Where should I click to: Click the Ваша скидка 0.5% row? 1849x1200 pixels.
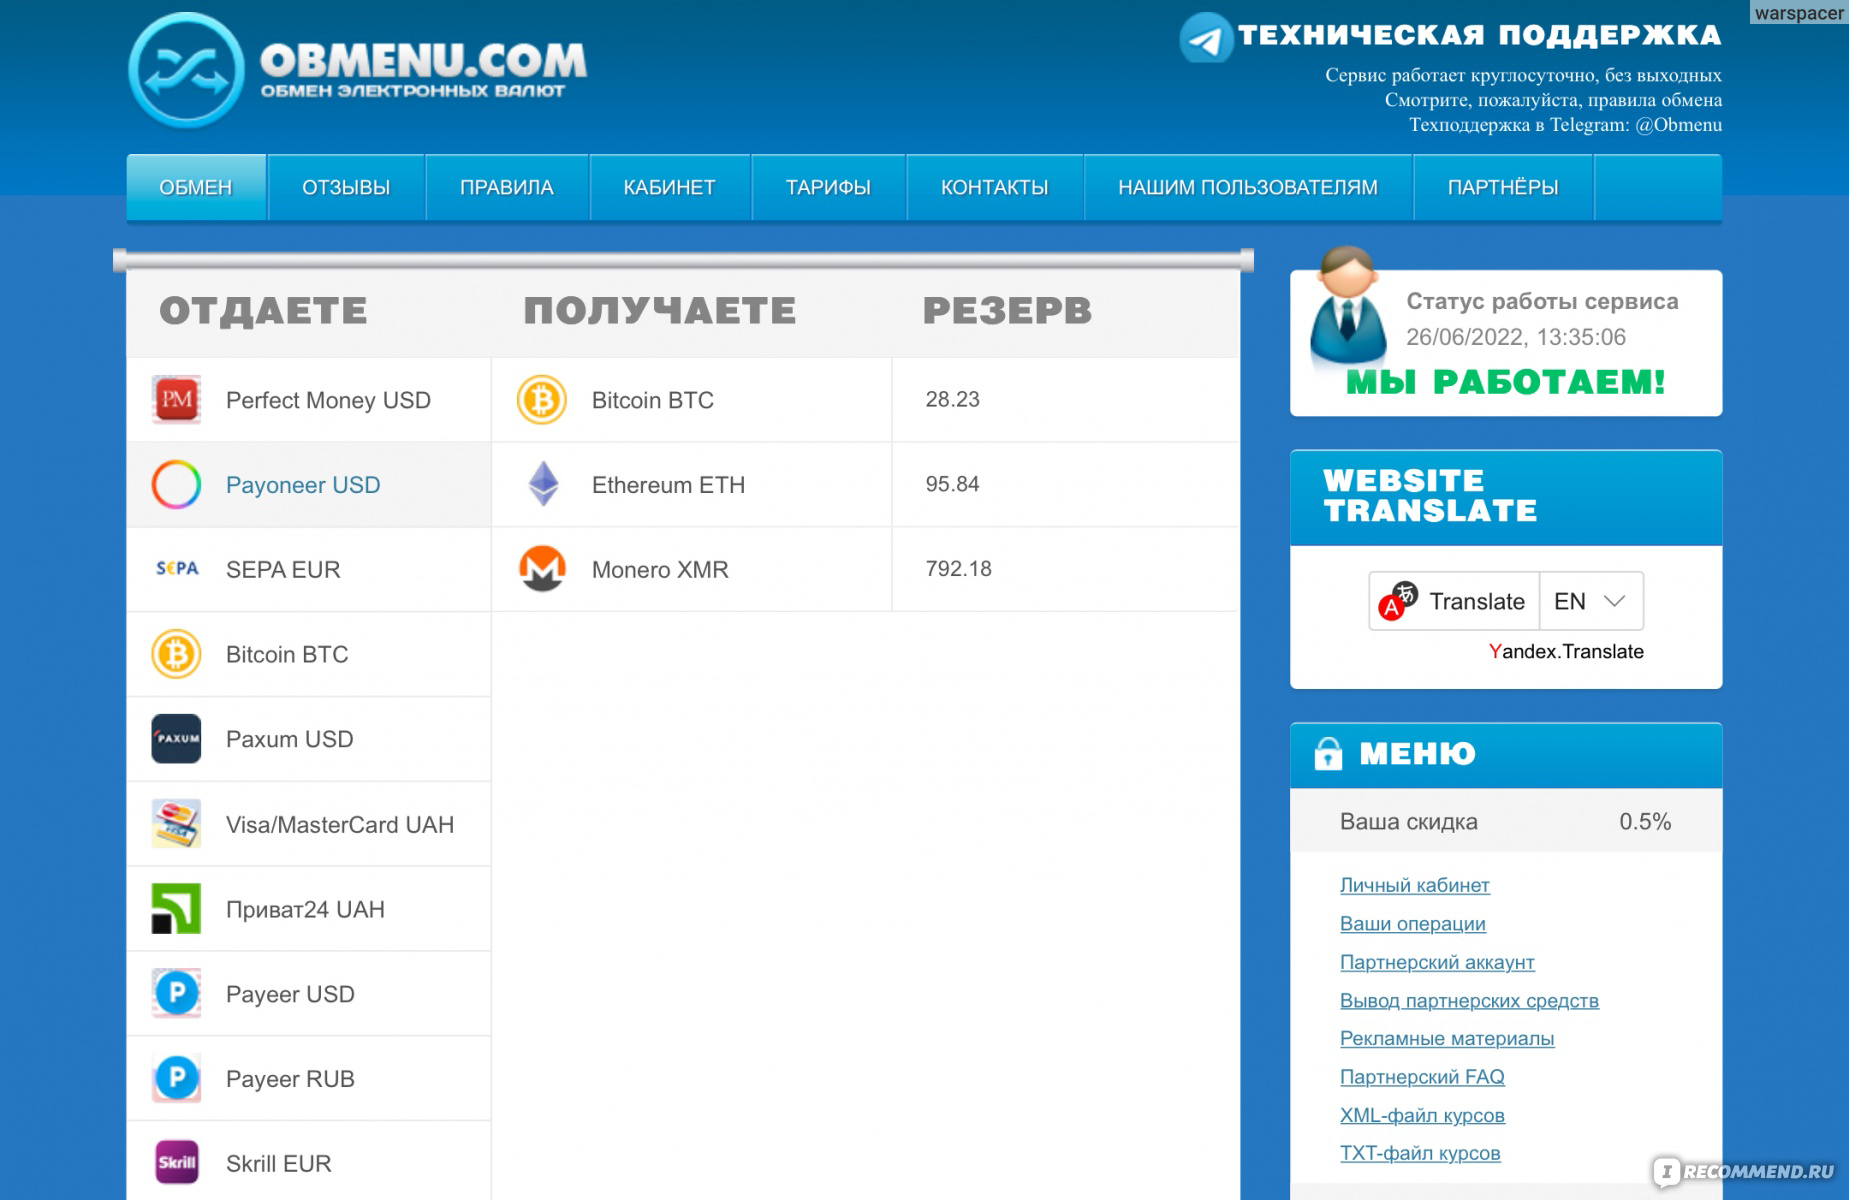coord(1506,822)
